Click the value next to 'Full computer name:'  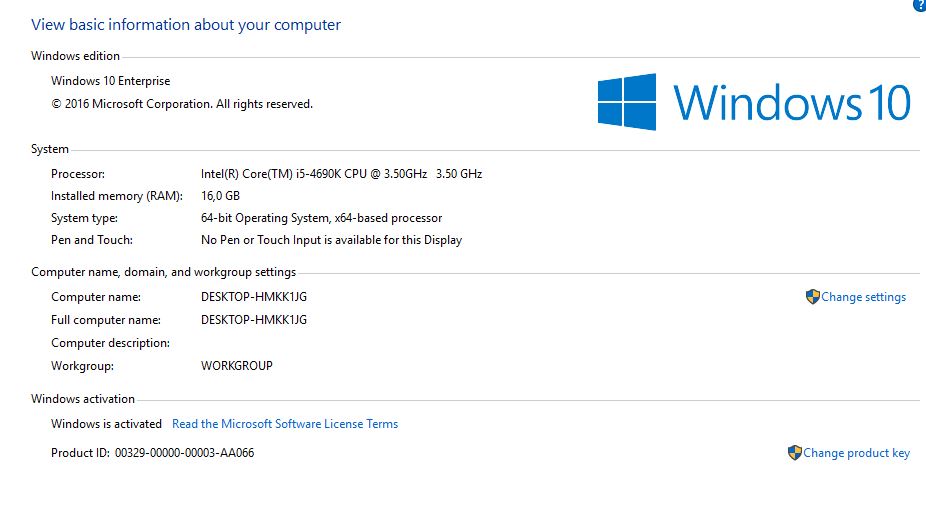pyautogui.click(x=254, y=320)
